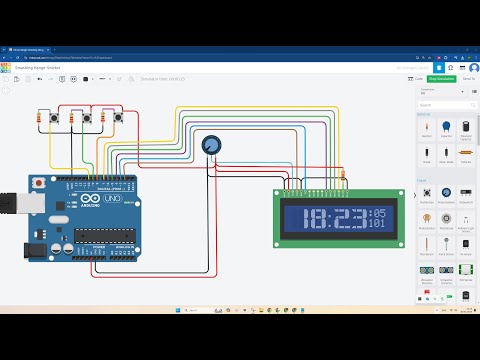This screenshot has height=360, width=480.
Task: Select the Photoresistor component
Action: 427,221
